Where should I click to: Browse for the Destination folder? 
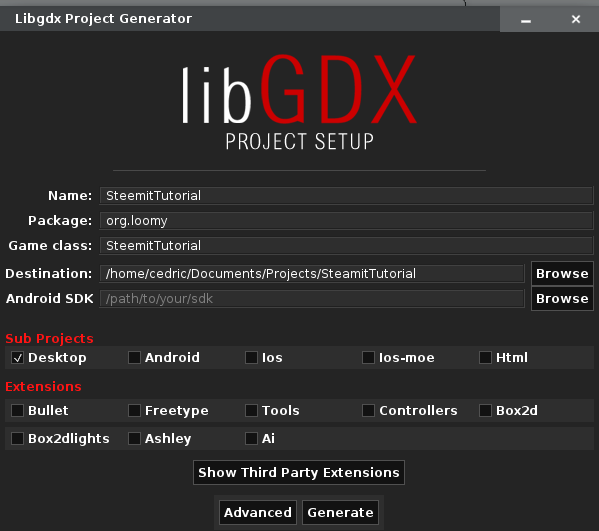(562, 274)
